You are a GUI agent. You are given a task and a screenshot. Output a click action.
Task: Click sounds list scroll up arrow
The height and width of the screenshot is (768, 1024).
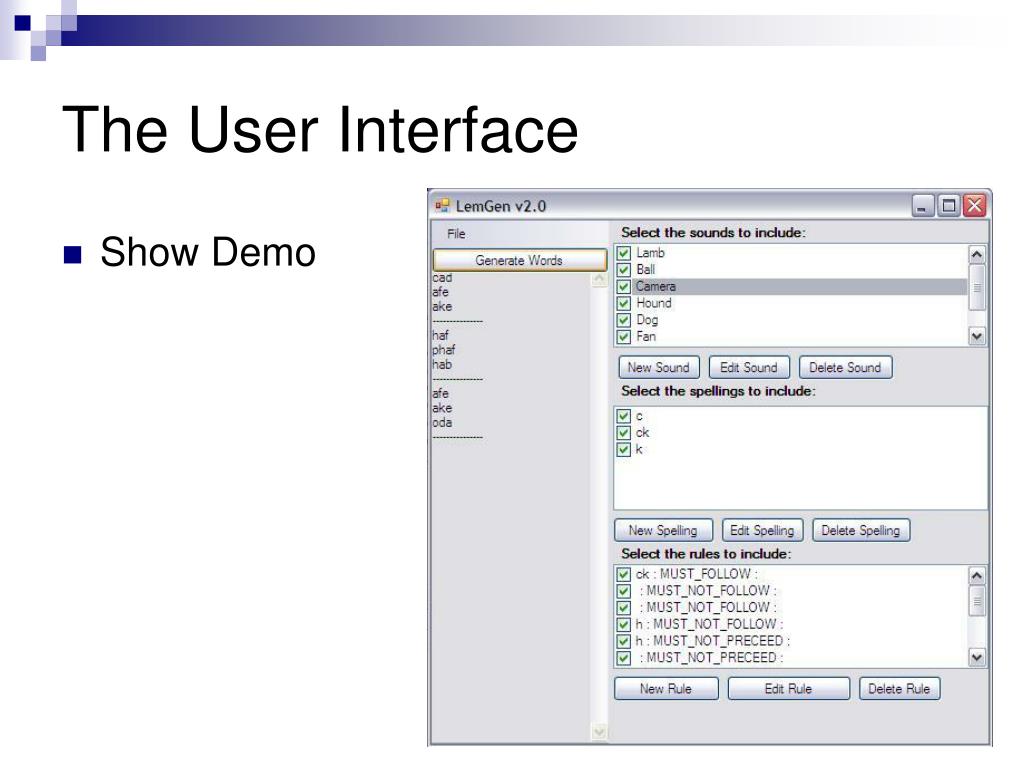tap(977, 254)
